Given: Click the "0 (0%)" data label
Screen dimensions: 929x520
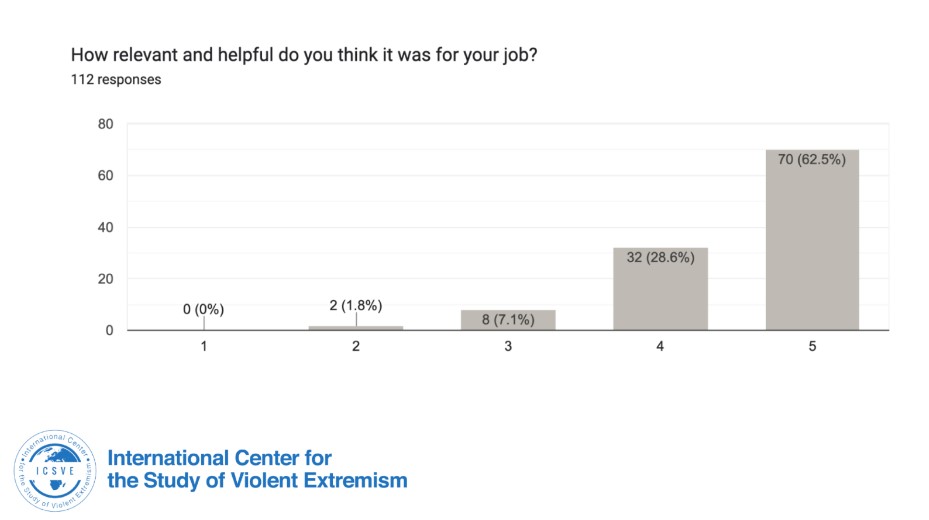Looking at the screenshot, I should 204,309.
